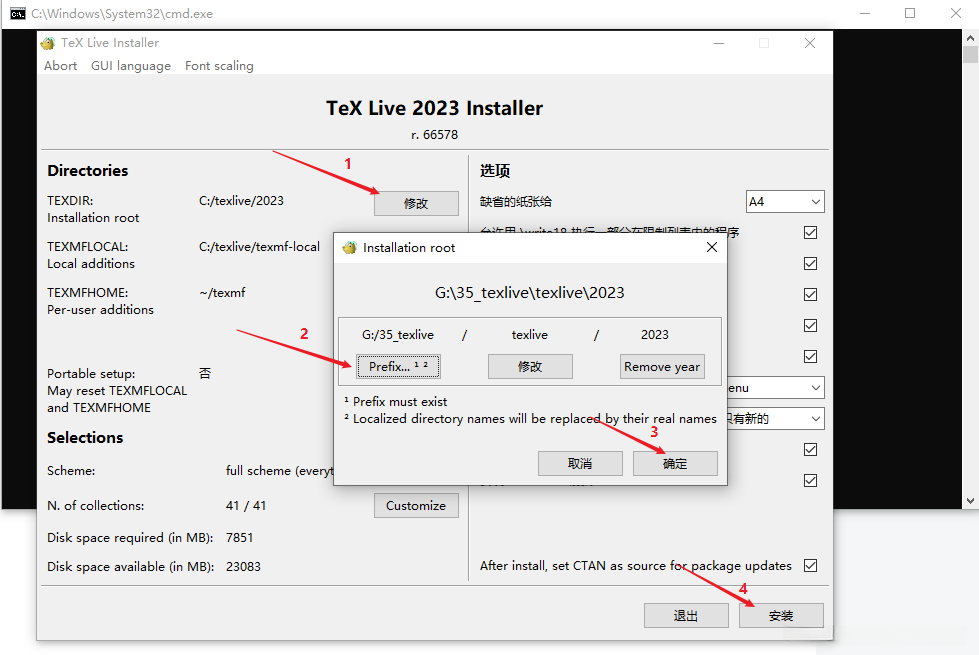Viewport: 979px width, 655px height.
Task: Click the 'r. 66578' revision text
Action: 435,135
